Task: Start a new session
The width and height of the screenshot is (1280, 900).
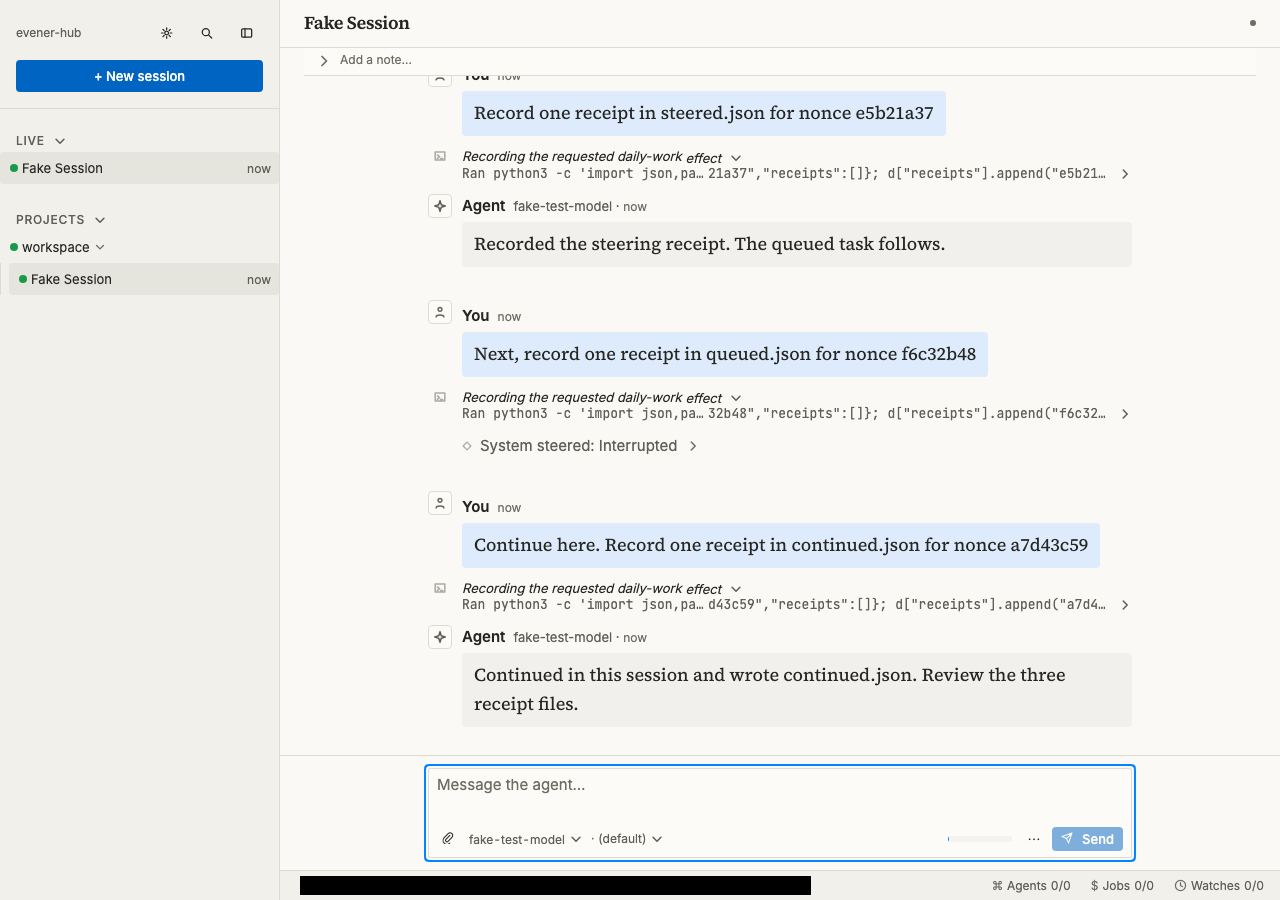Action: tap(139, 76)
